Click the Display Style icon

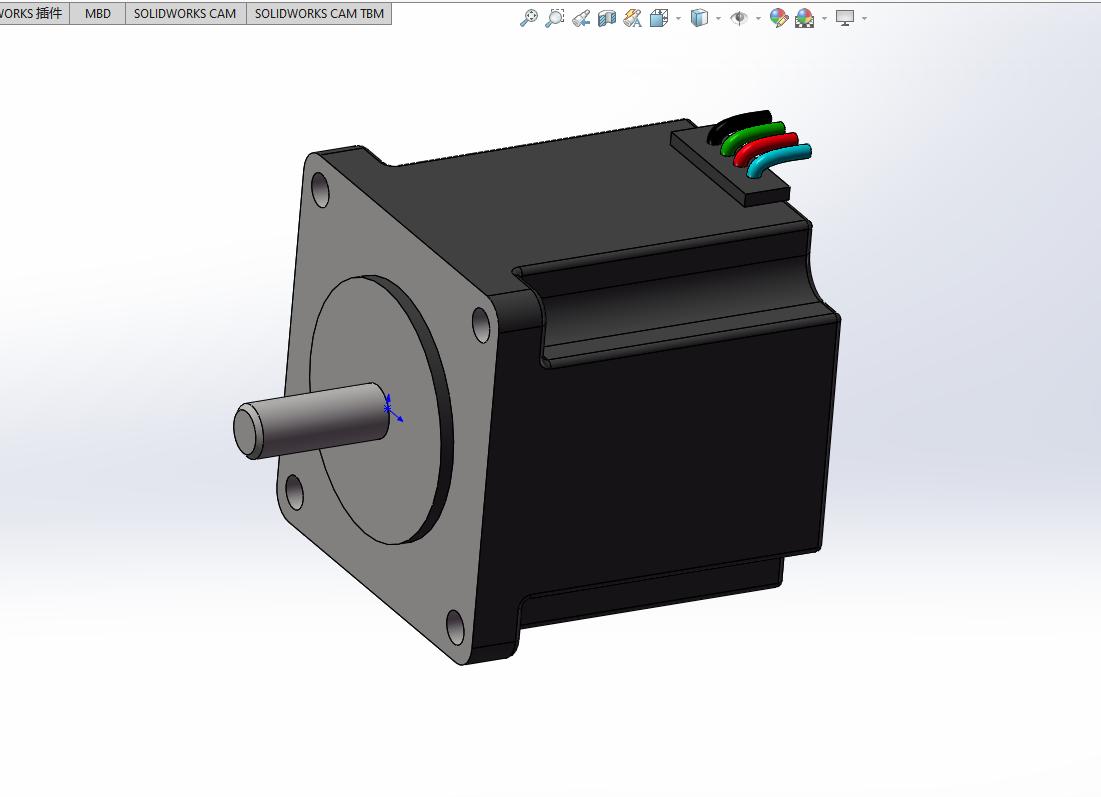coord(699,18)
